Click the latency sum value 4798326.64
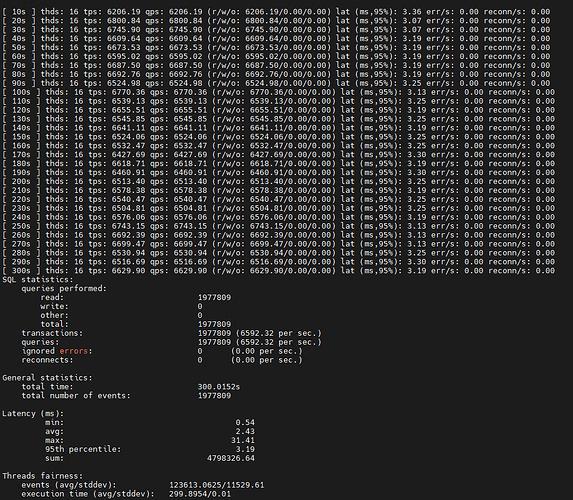 pos(231,458)
